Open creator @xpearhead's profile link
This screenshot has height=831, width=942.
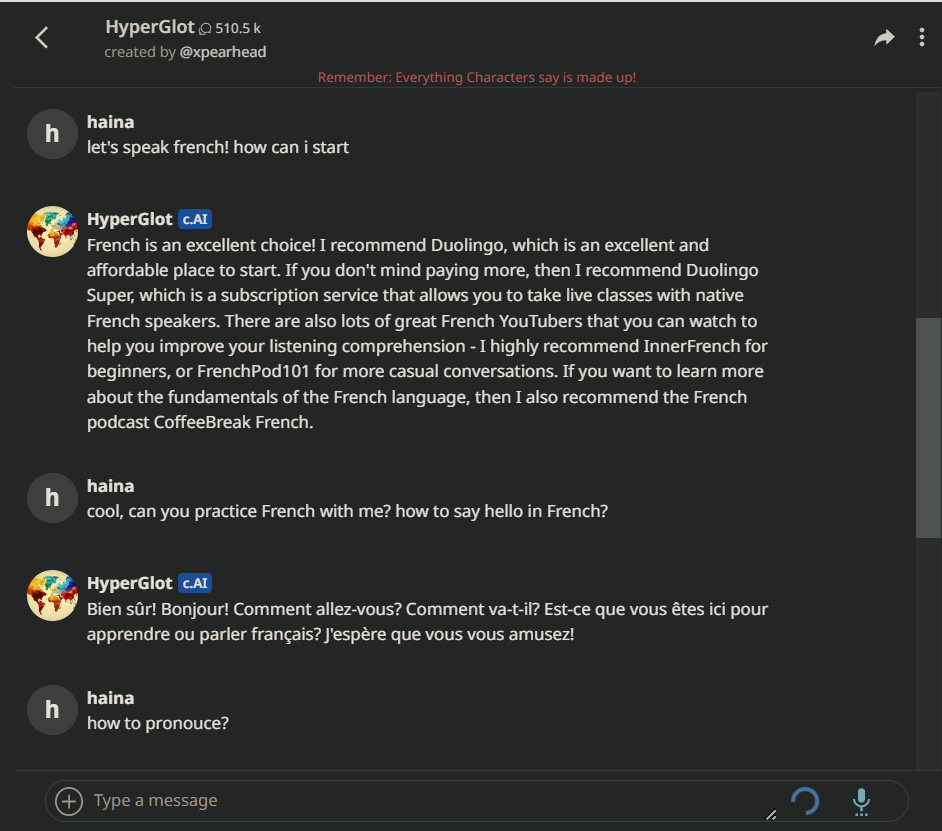pyautogui.click(x=223, y=52)
